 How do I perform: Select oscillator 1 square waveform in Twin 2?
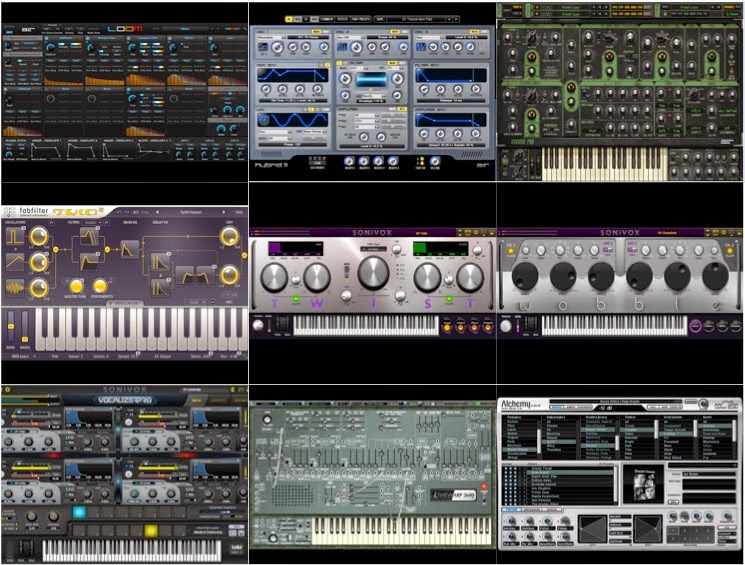coord(15,236)
